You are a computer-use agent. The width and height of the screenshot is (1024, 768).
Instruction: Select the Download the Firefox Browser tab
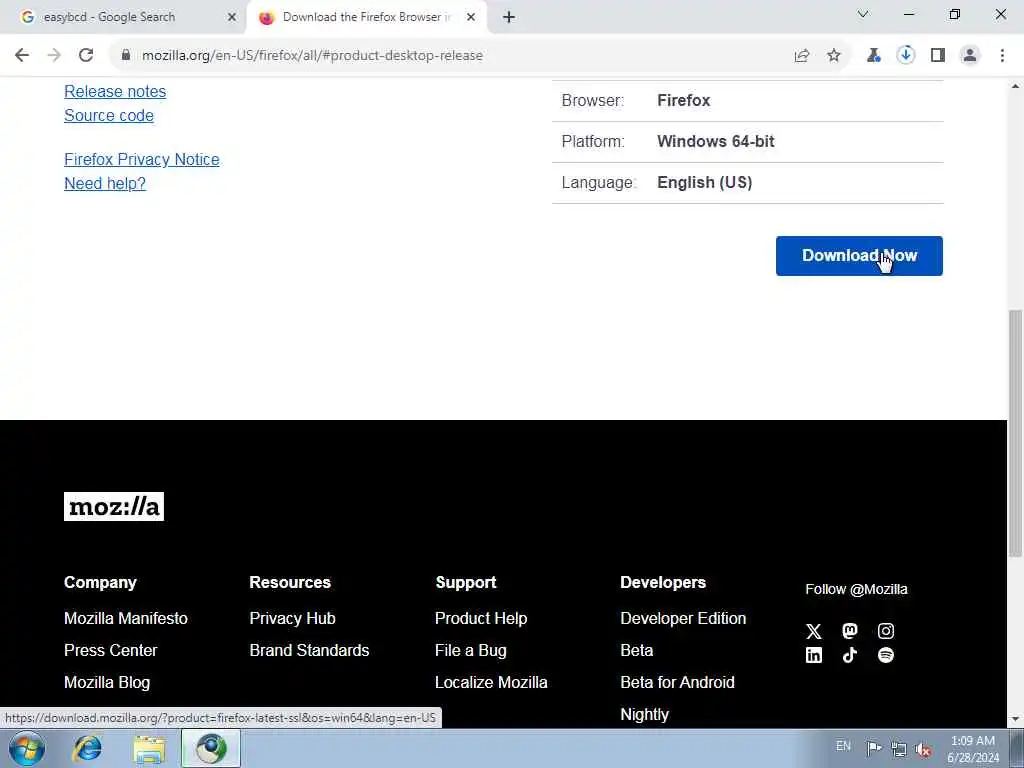(366, 17)
